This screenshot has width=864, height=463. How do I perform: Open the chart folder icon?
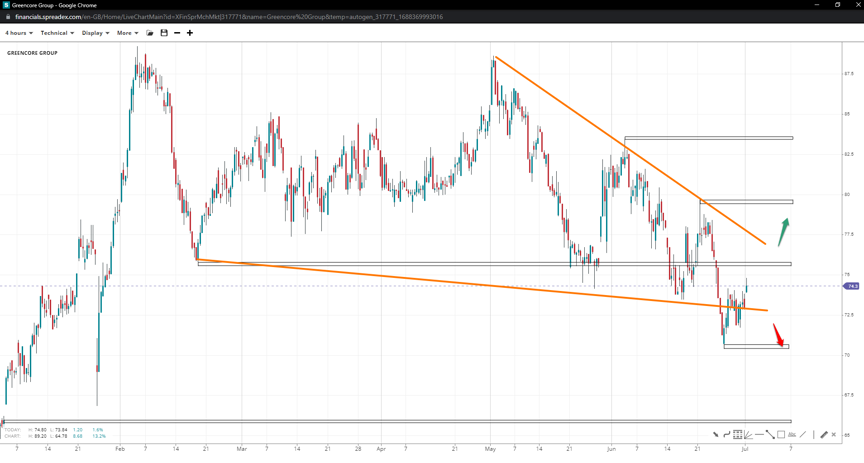coord(150,33)
